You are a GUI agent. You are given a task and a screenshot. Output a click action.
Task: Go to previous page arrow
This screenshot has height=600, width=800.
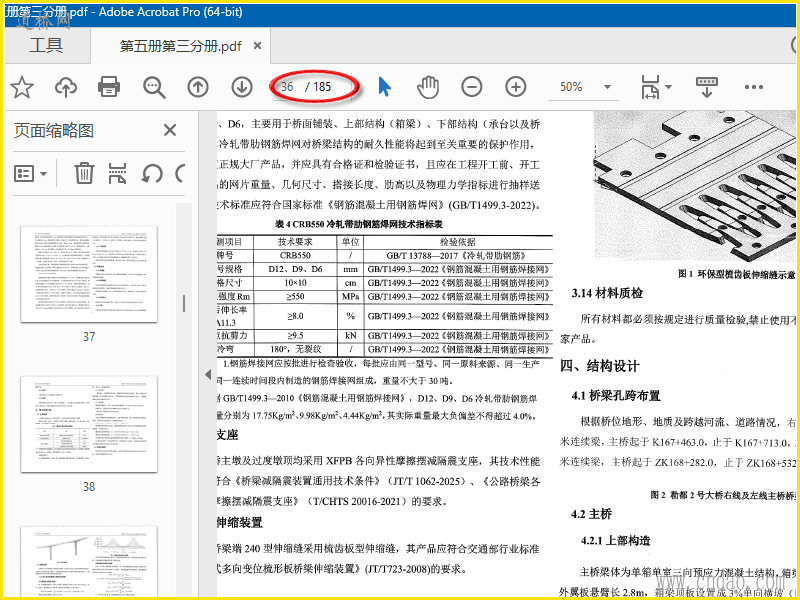pos(198,87)
